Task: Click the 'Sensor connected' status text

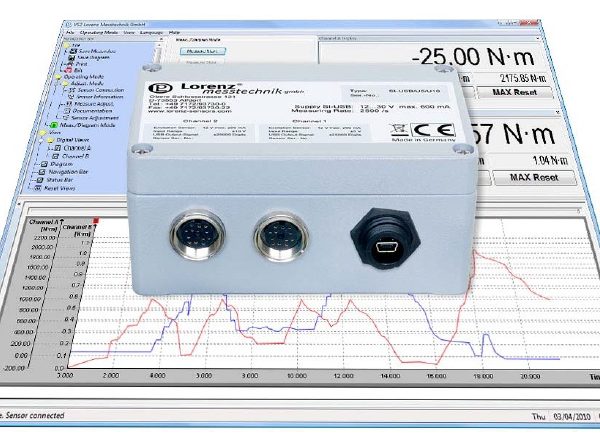Action: (35, 415)
